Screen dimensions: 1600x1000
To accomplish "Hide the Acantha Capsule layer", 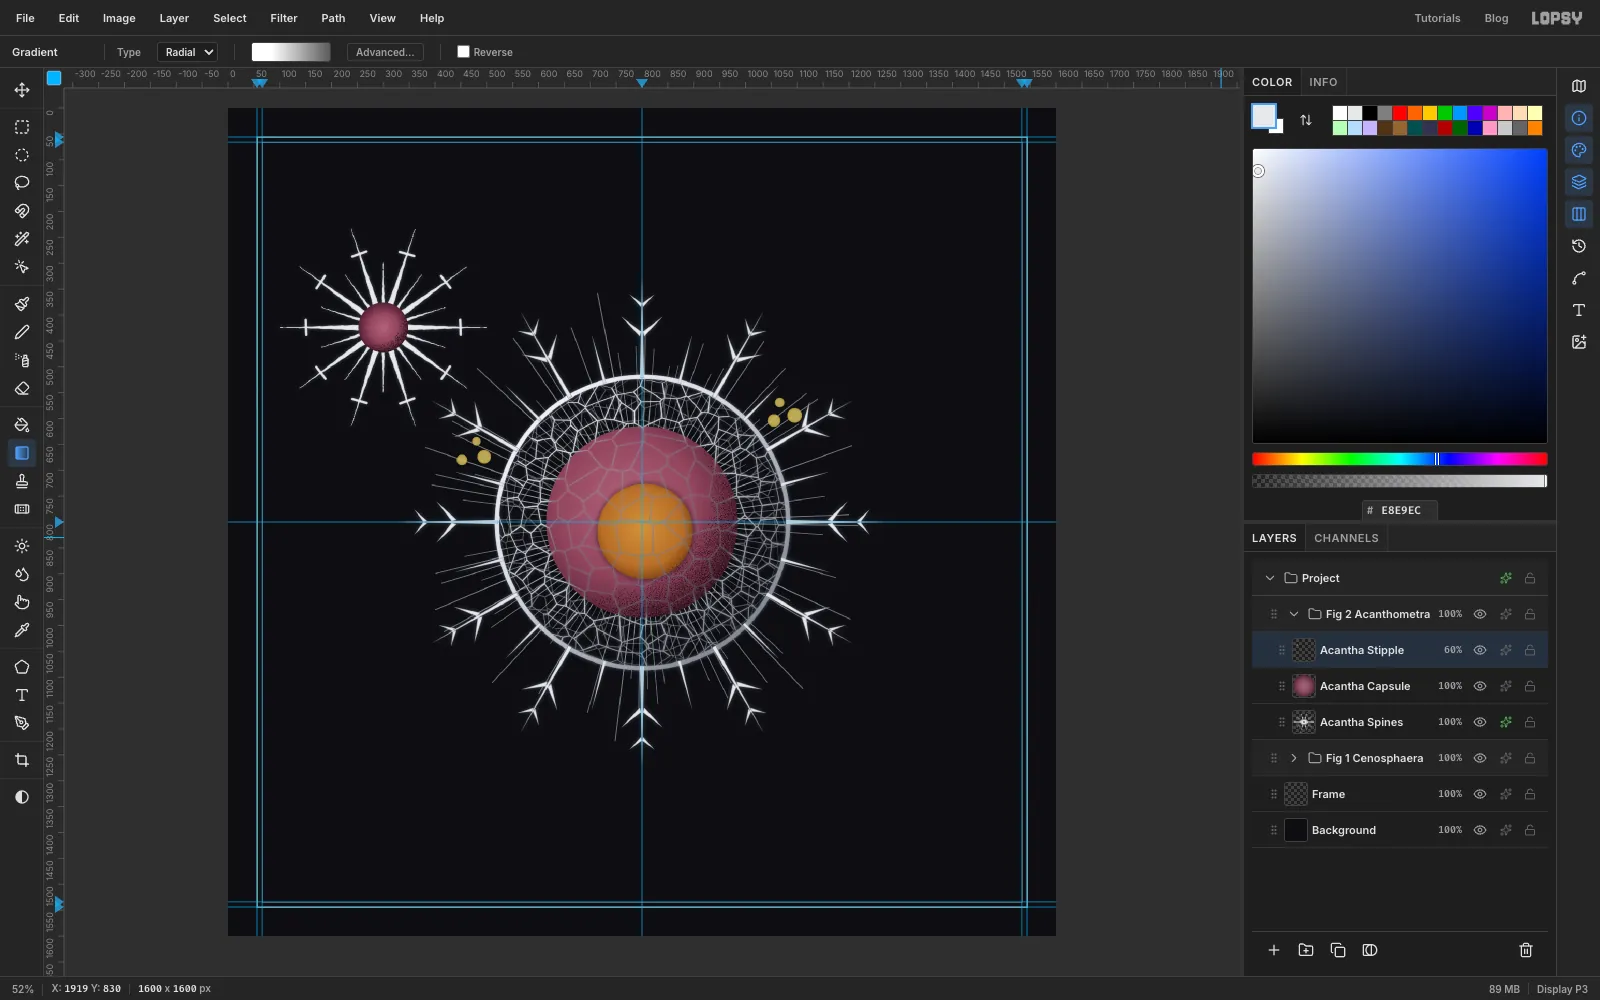I will tap(1480, 686).
